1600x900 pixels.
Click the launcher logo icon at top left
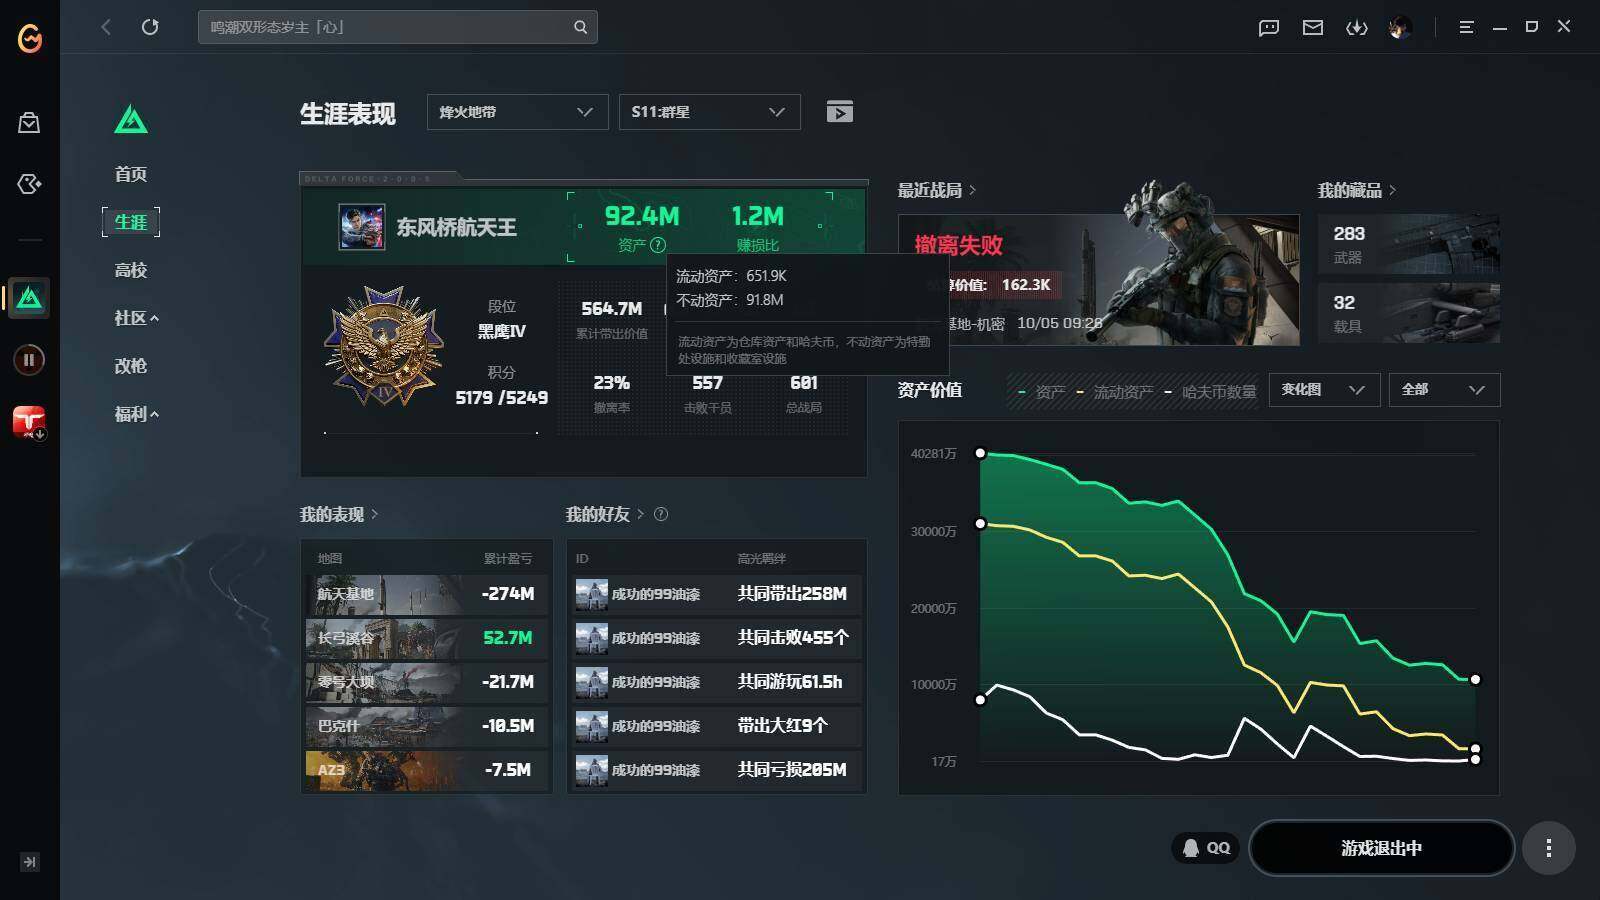[30, 38]
